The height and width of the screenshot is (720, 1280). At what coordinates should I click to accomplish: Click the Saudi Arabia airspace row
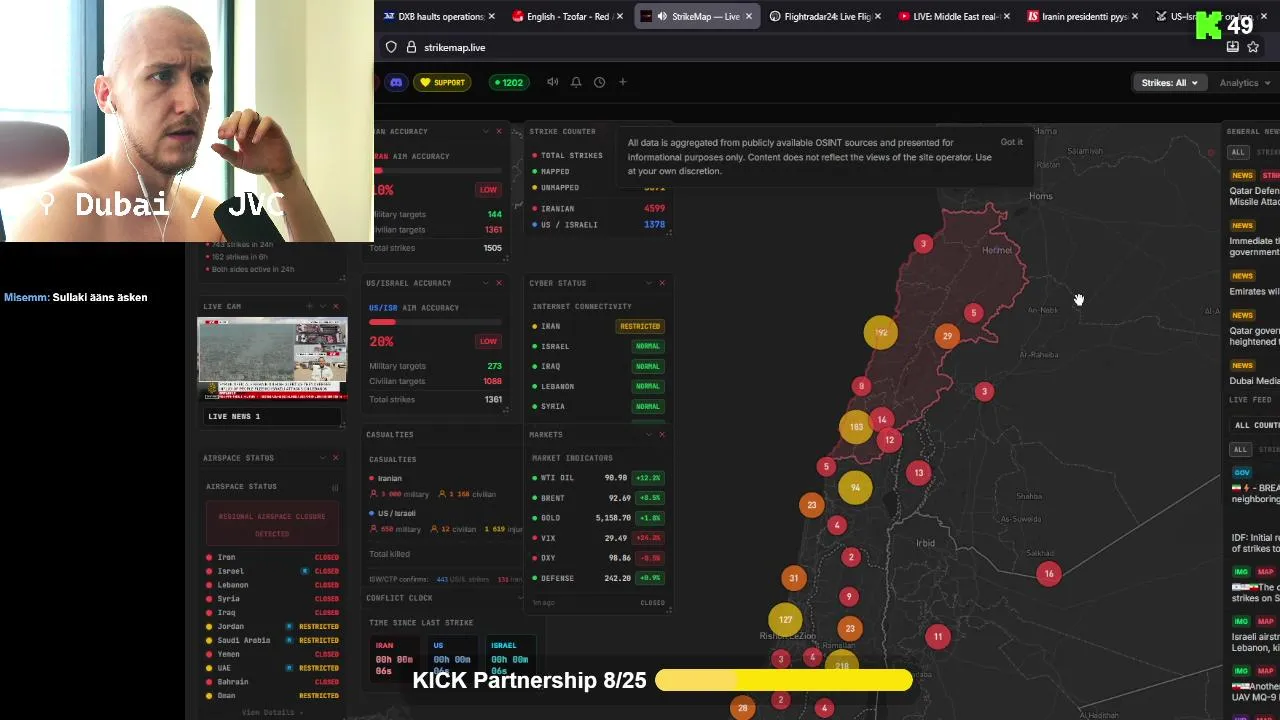272,640
